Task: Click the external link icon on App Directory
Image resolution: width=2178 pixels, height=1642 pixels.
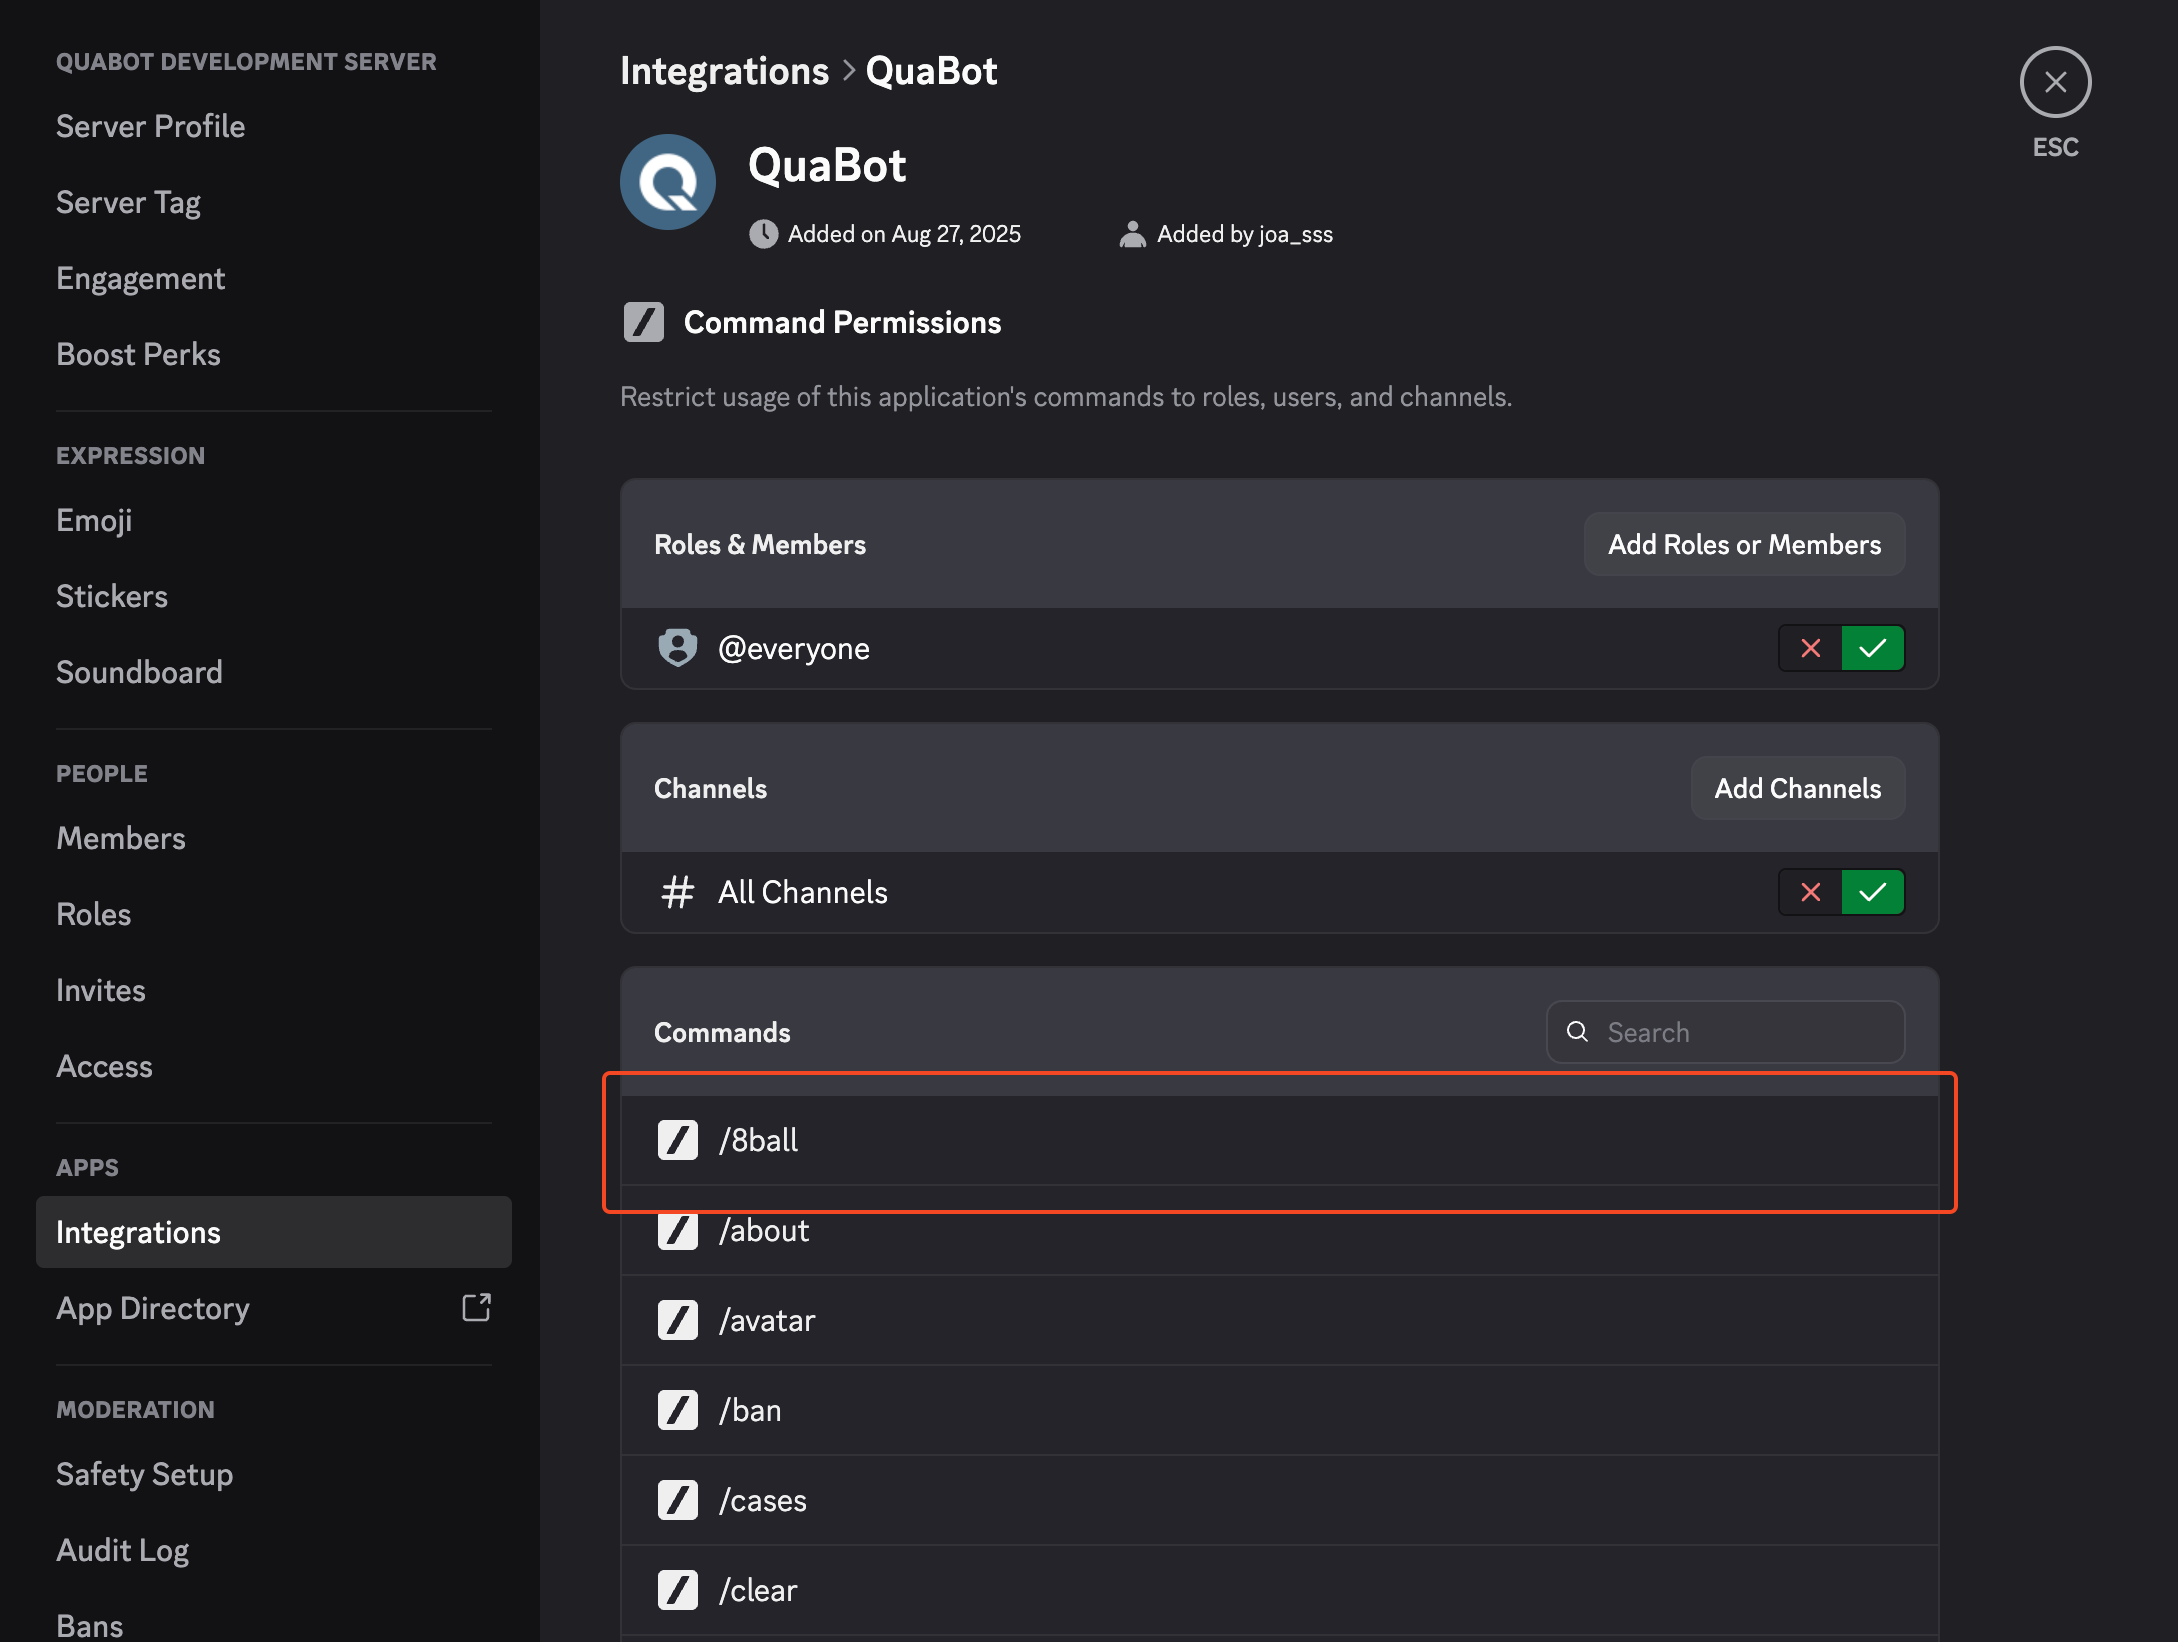Action: (476, 1307)
